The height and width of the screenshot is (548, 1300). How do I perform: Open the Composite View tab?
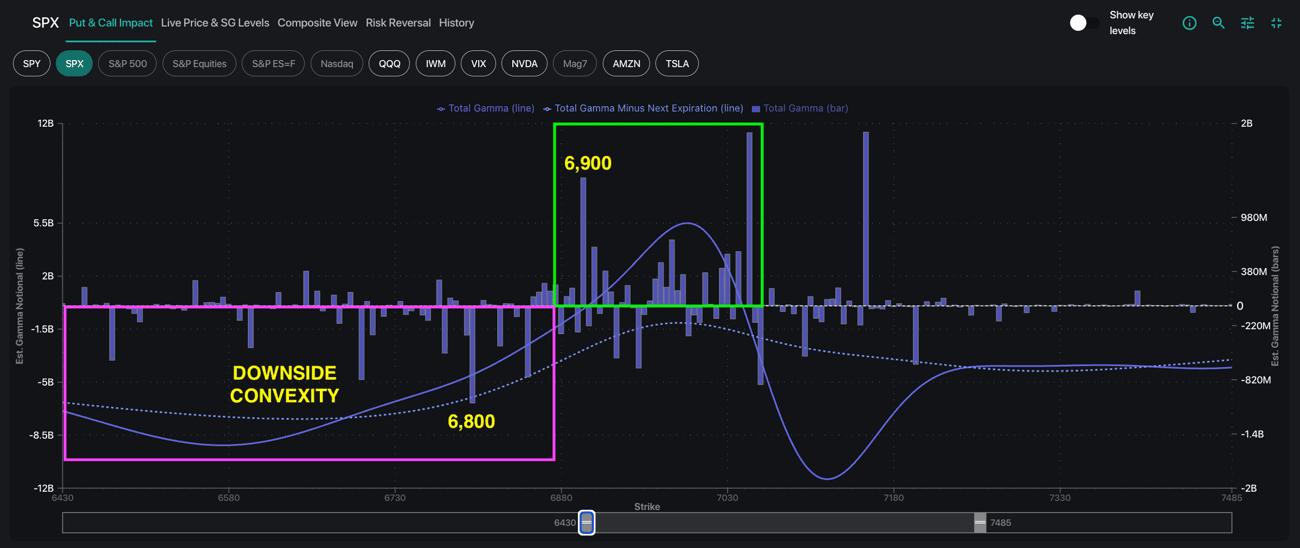[x=317, y=23]
